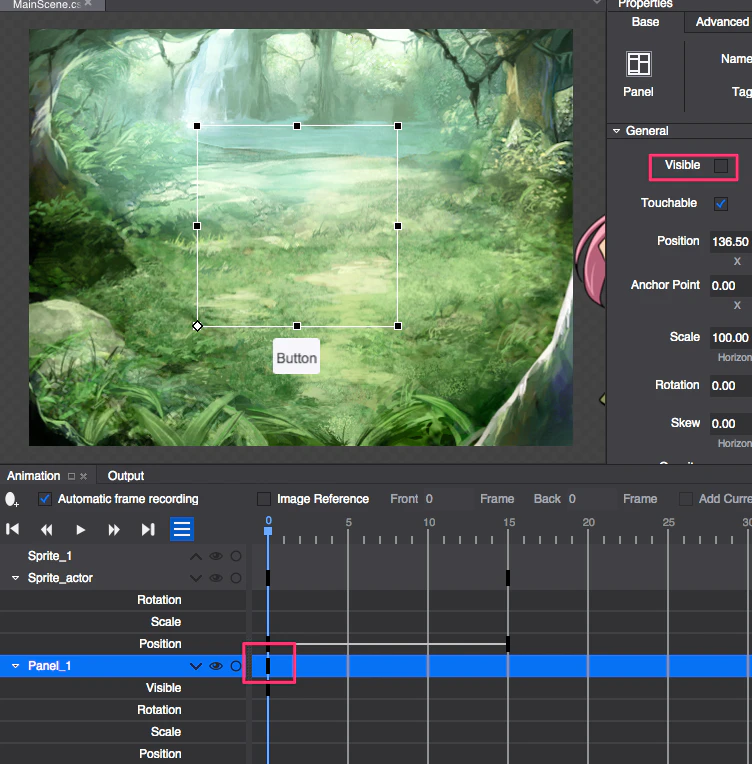Click the Position X input field
The width and height of the screenshot is (752, 764).
click(x=731, y=242)
